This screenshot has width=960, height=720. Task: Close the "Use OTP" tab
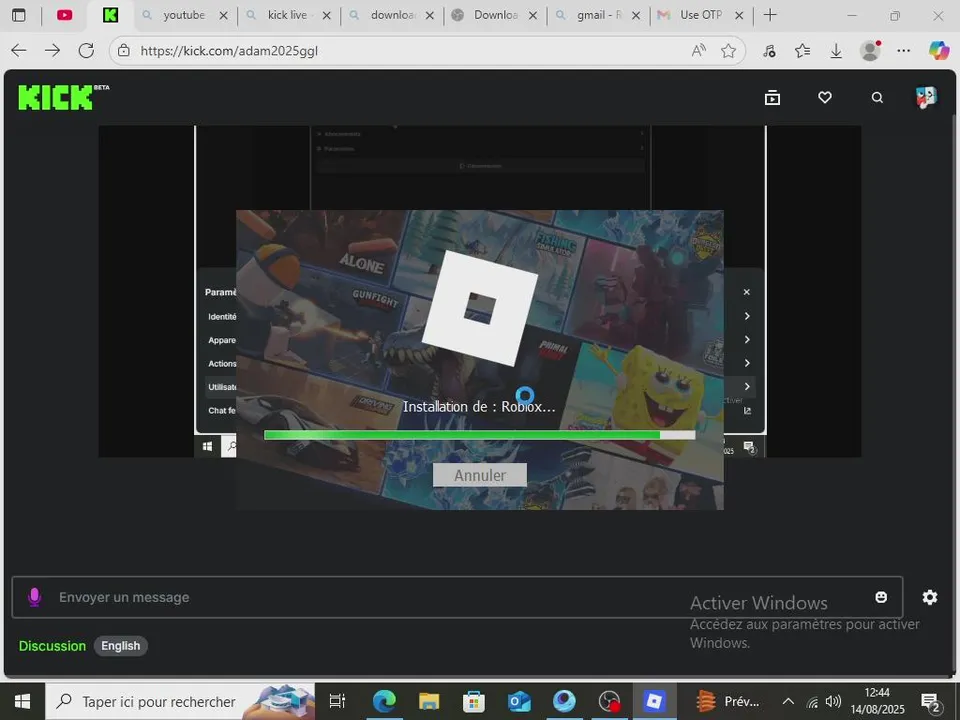click(x=739, y=16)
